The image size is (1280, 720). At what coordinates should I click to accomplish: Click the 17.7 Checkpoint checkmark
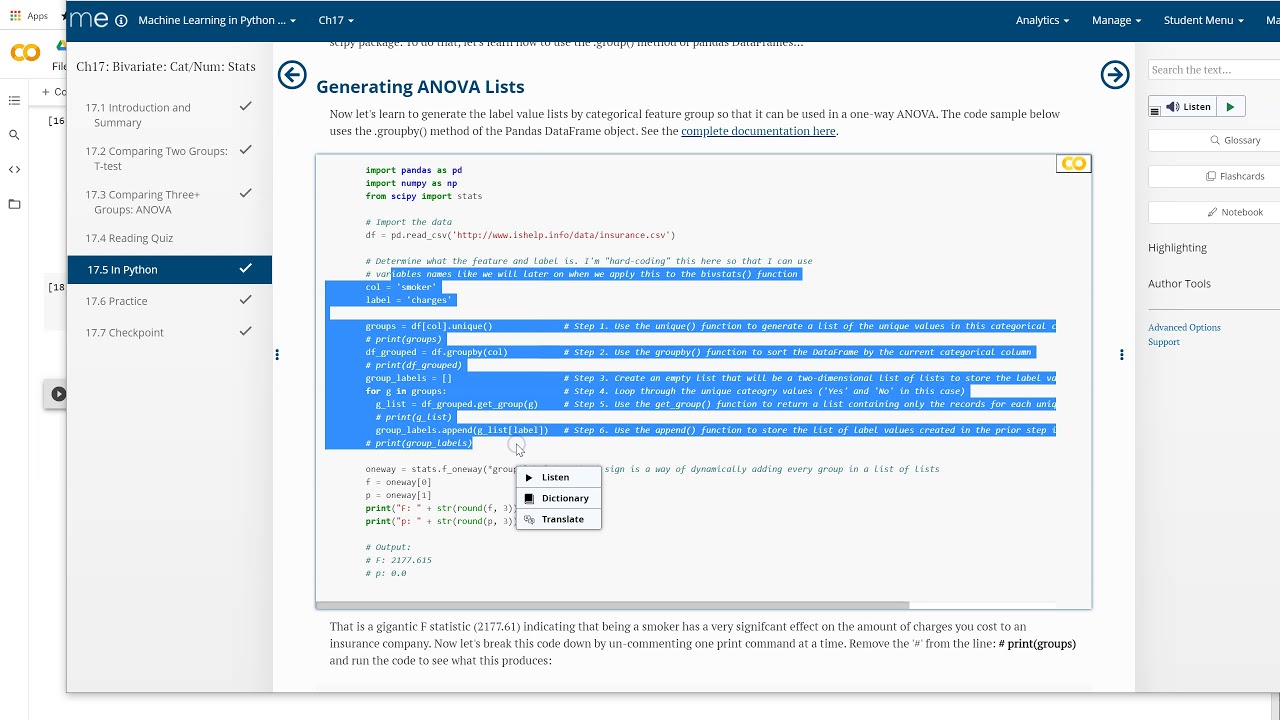coord(245,331)
